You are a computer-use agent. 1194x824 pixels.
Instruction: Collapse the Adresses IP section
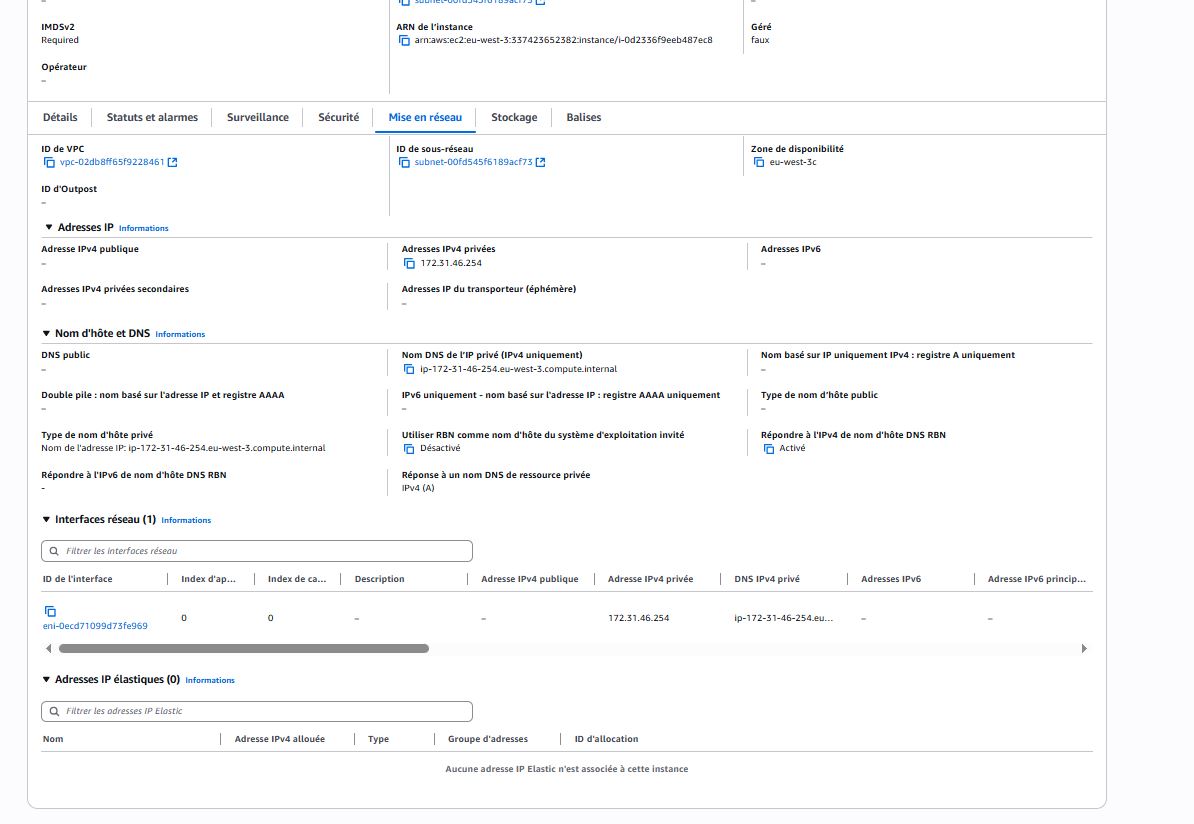48,228
